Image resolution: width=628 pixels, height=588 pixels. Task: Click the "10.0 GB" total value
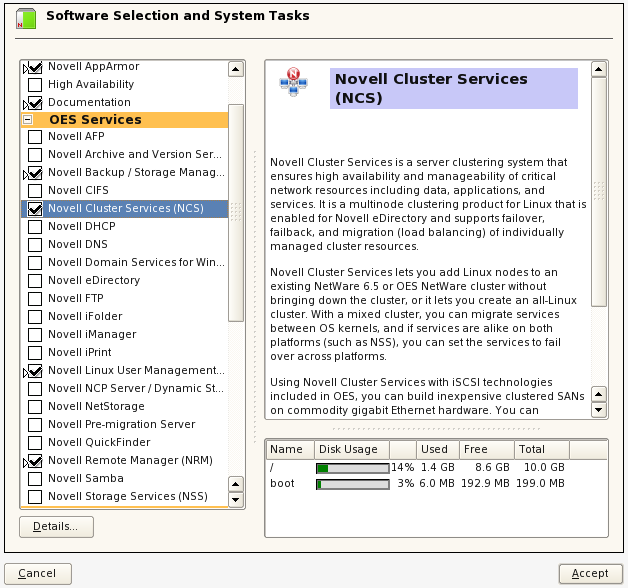click(x=544, y=467)
